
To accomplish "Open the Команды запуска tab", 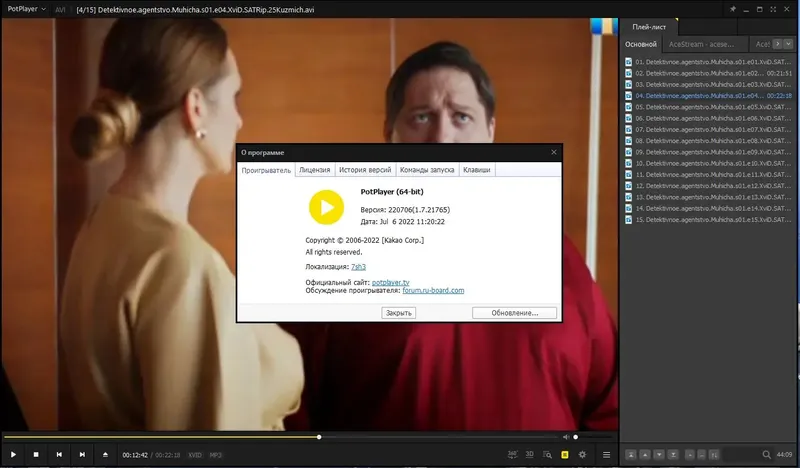I will 427,170.
